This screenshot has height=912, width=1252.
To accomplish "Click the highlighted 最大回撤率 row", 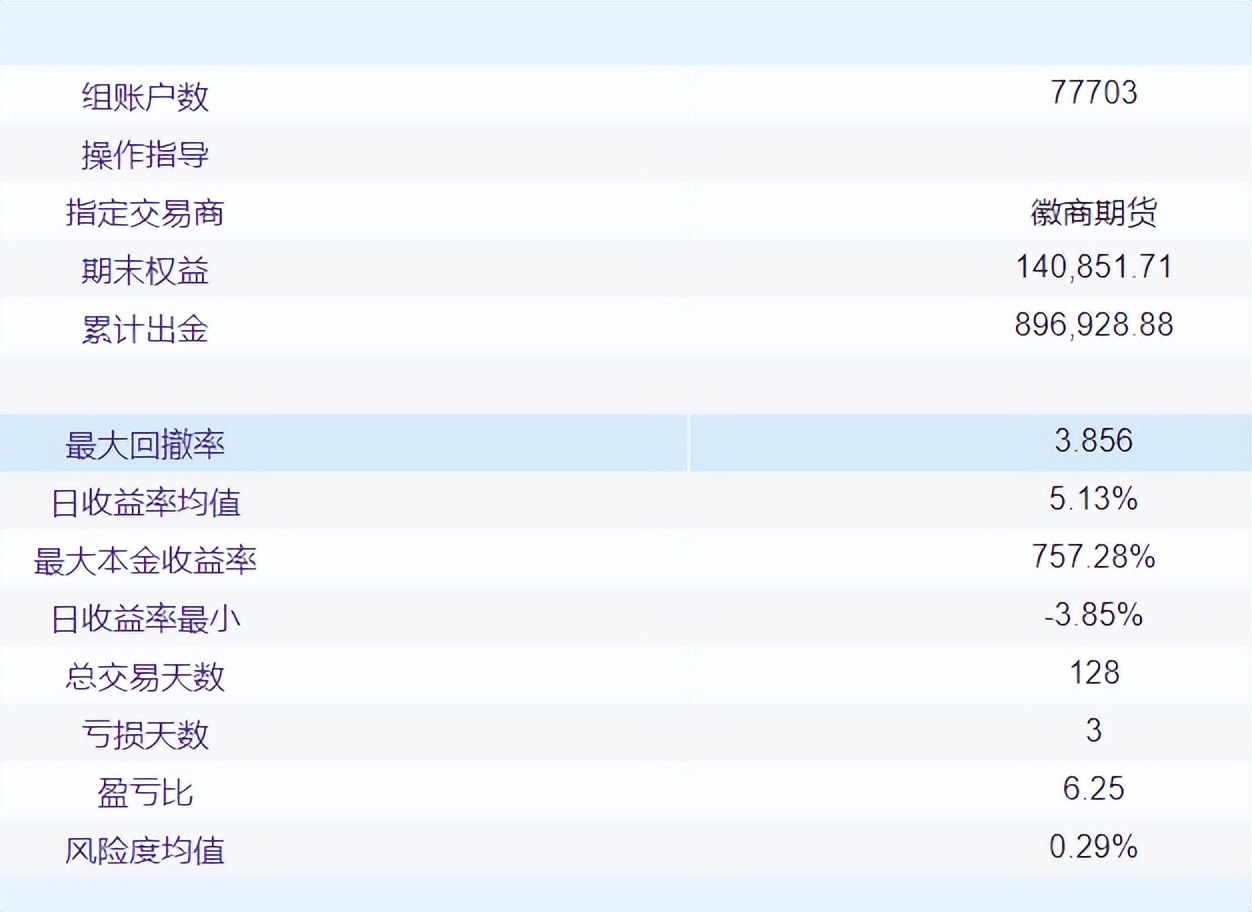I will pos(146,445).
